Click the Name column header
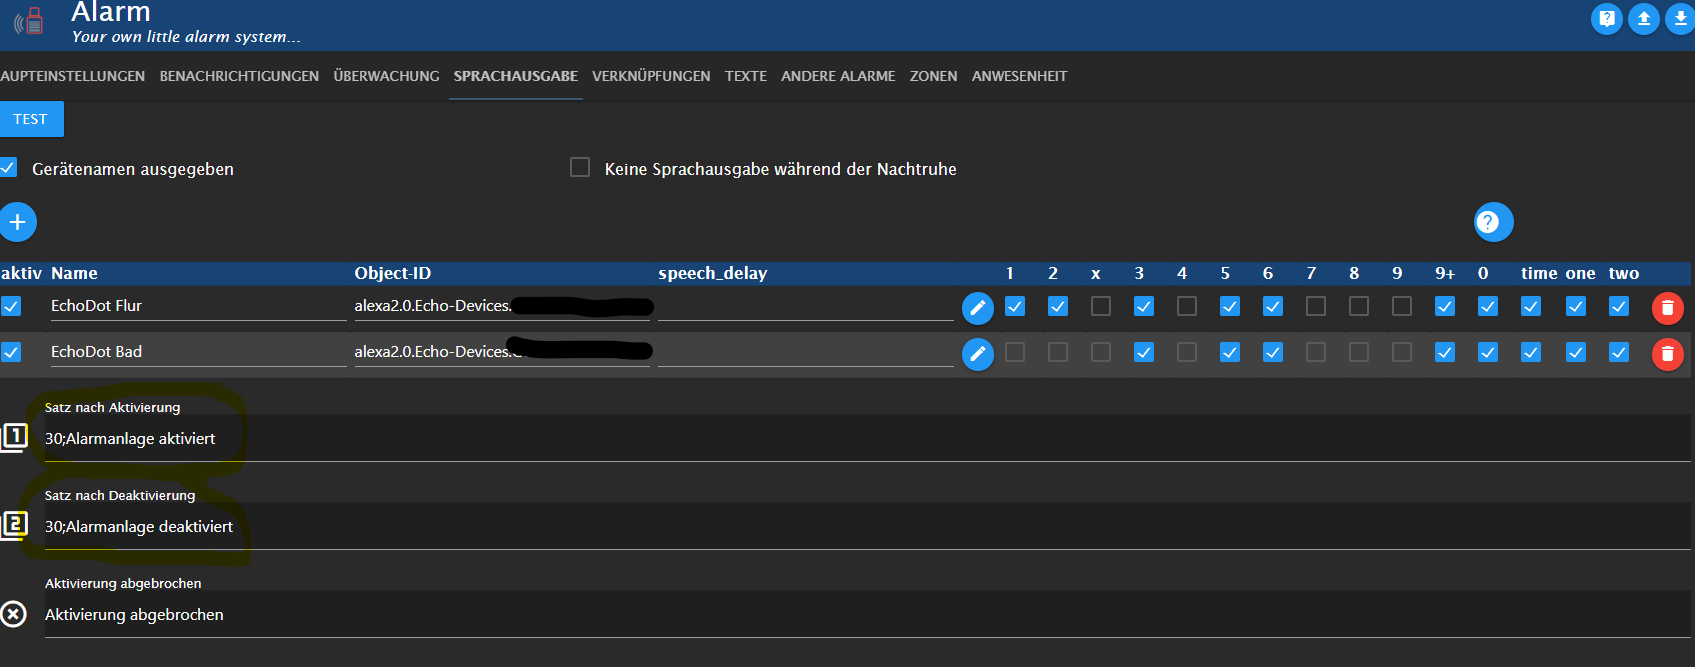Viewport: 1695px width, 667px height. [x=74, y=273]
